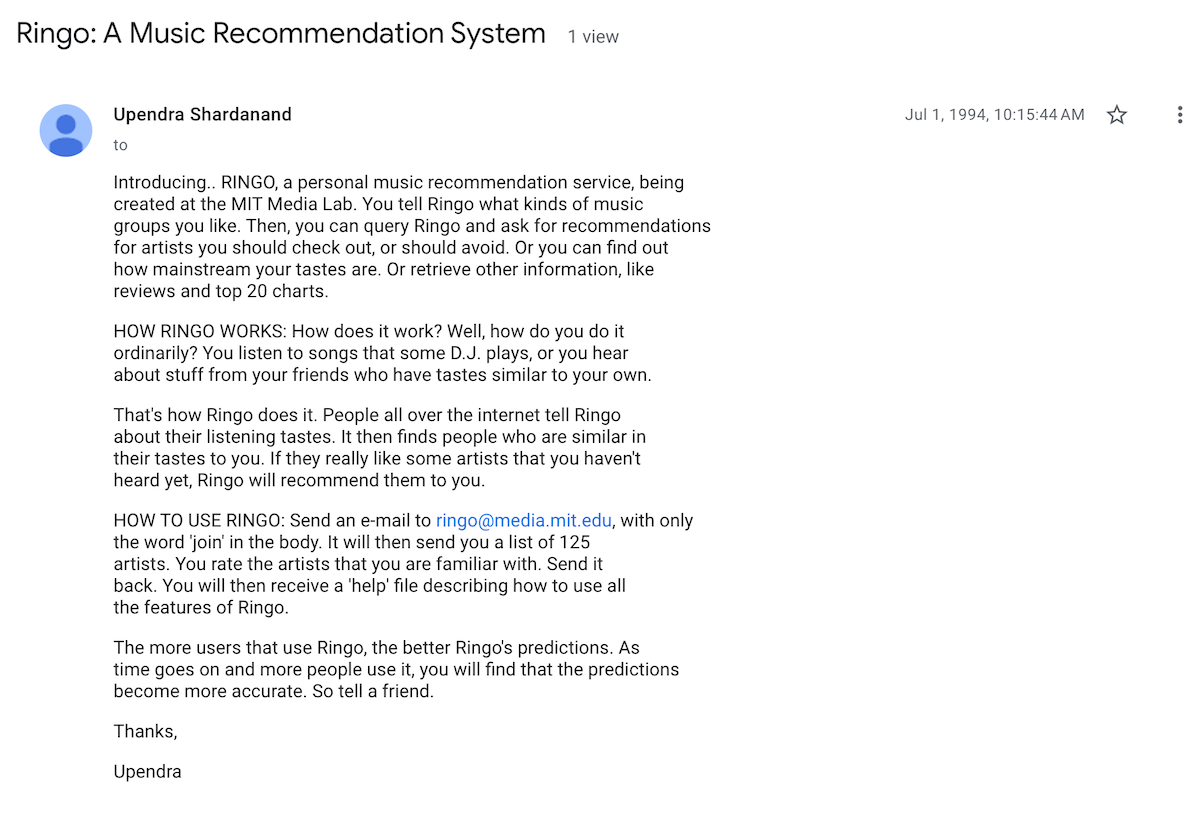Click the sender name Upendra Shardanand
Screen dimensions: 1200x816
[x=202, y=114]
